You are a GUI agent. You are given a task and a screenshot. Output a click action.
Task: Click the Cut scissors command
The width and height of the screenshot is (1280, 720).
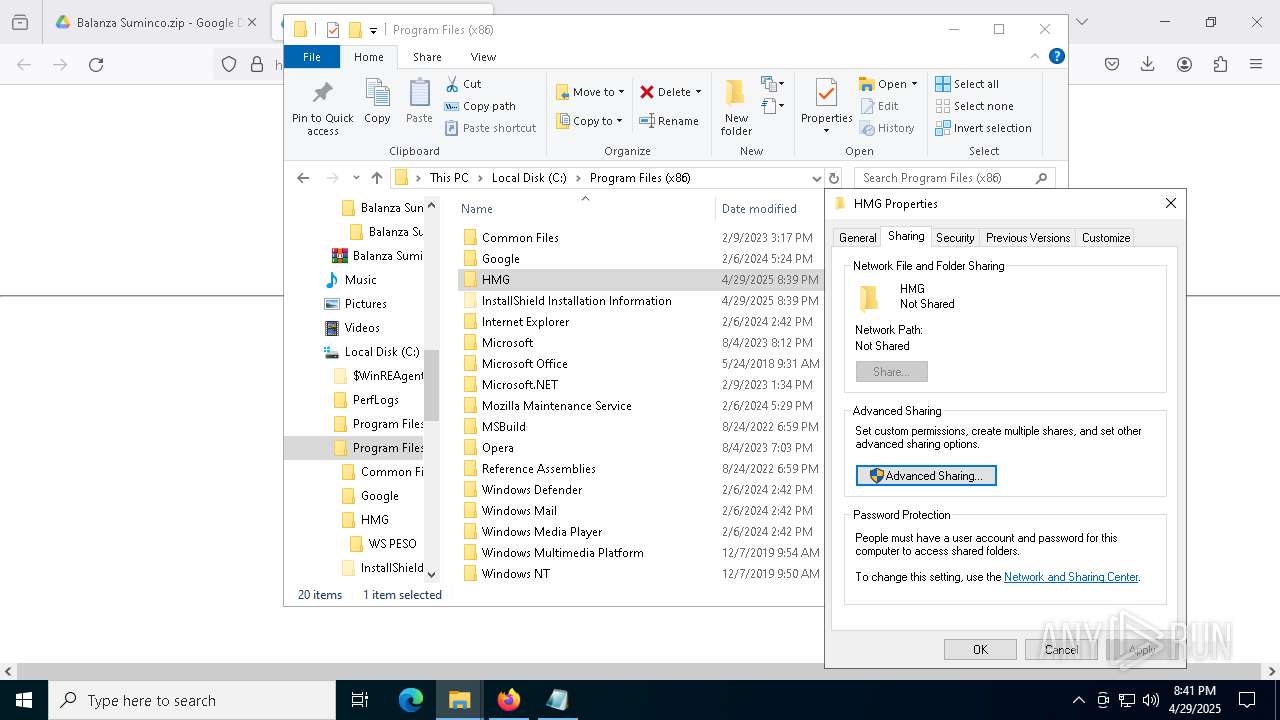point(463,84)
